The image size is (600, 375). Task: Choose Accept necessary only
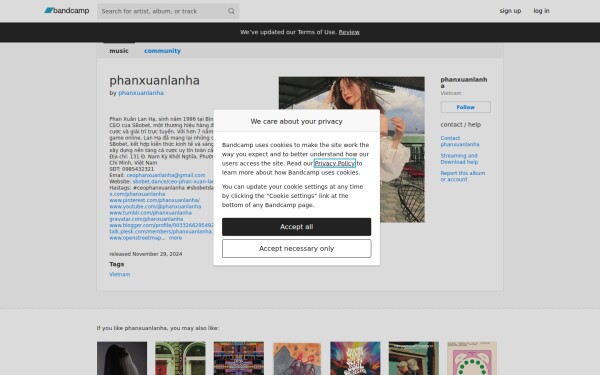point(296,248)
